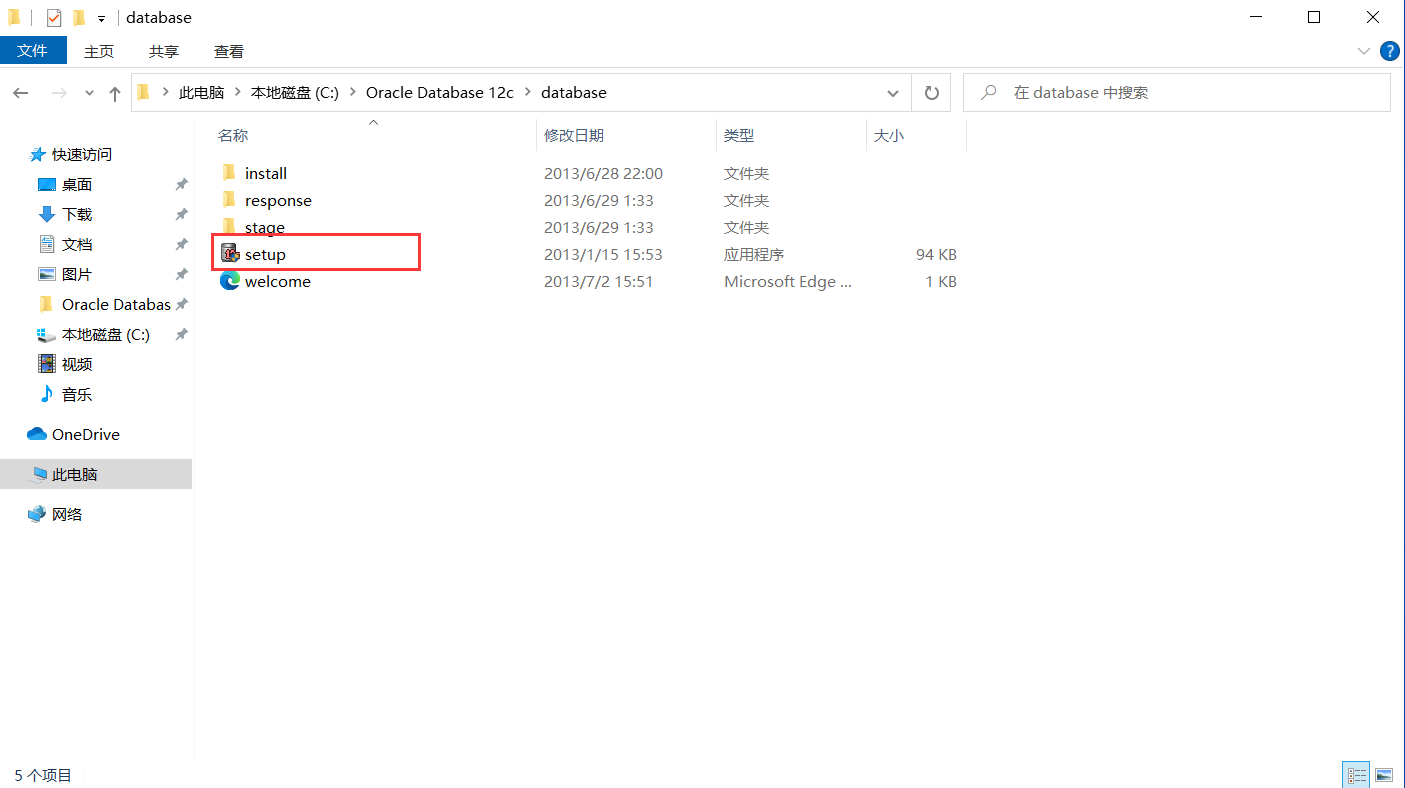Click 本地磁盘 (C:) in the breadcrumb

295,92
